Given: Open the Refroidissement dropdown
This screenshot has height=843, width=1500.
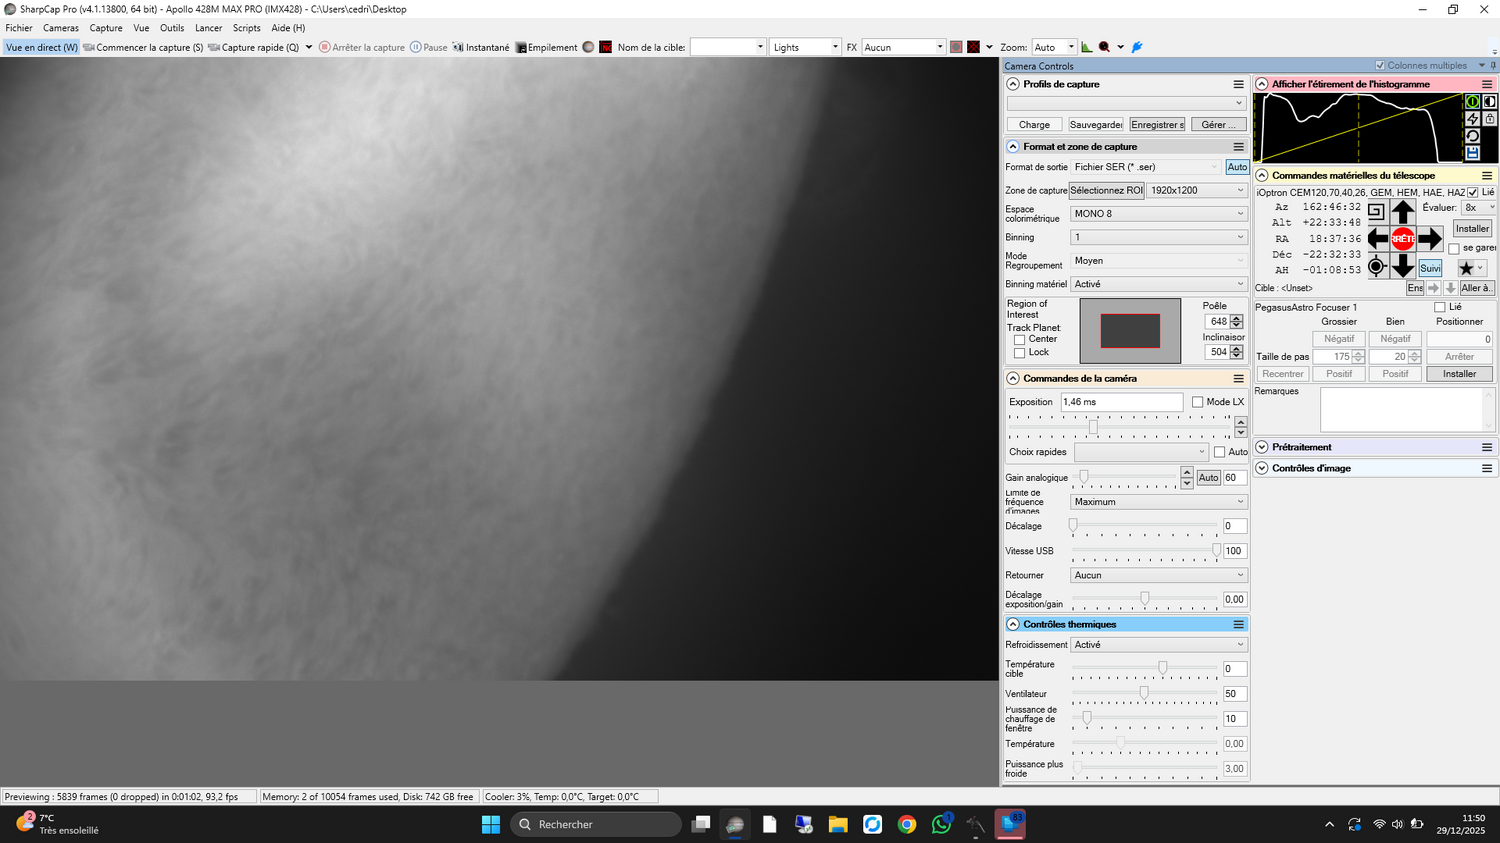Looking at the screenshot, I should coord(1158,645).
